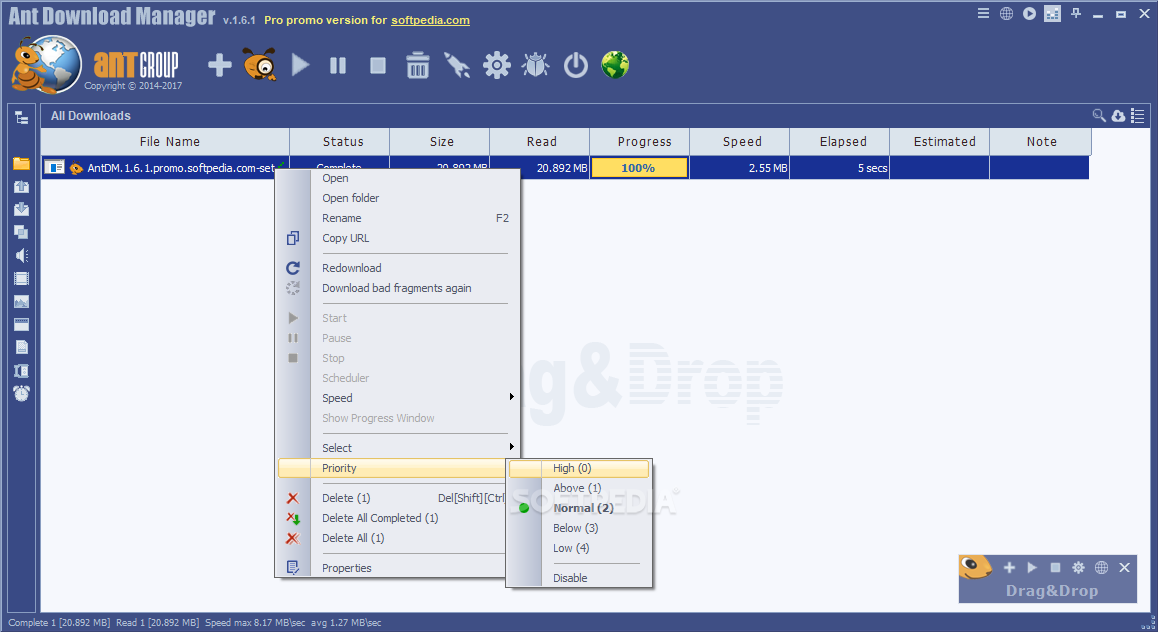Choose Disable in the priority submenu
The image size is (1158, 632).
(x=579, y=578)
